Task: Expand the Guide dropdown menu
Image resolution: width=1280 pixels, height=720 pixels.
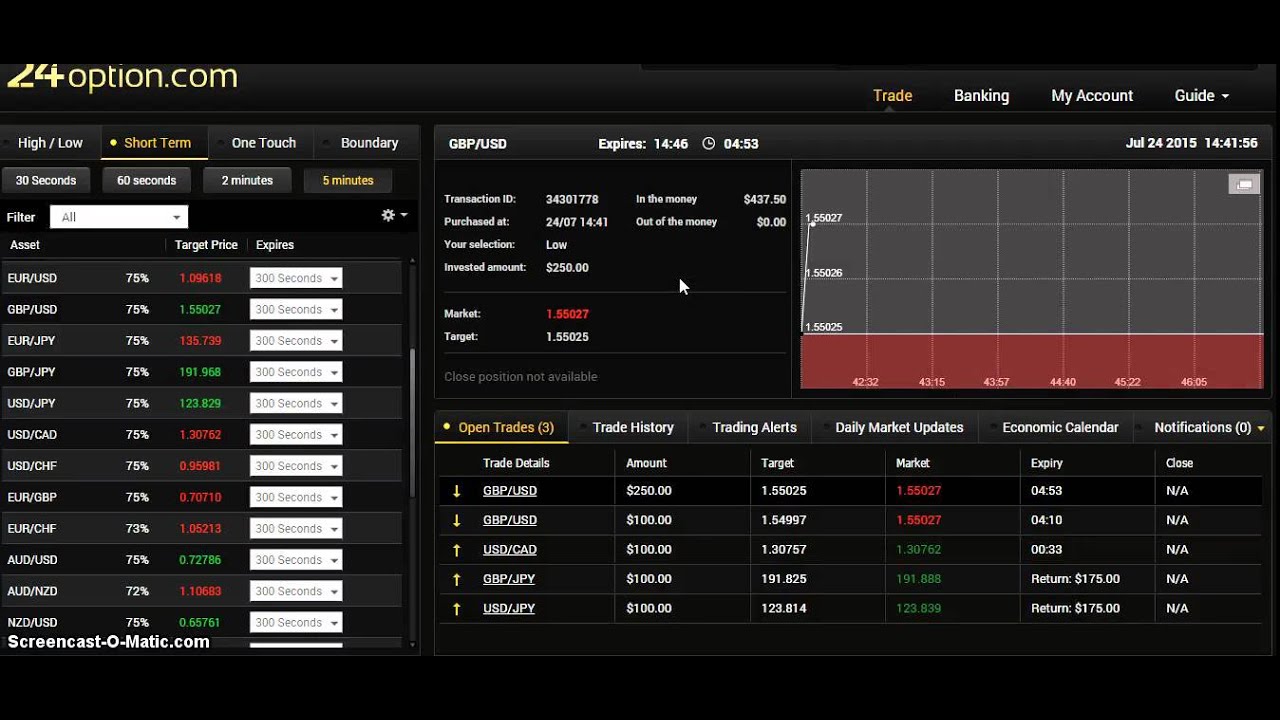Action: pyautogui.click(x=1201, y=96)
